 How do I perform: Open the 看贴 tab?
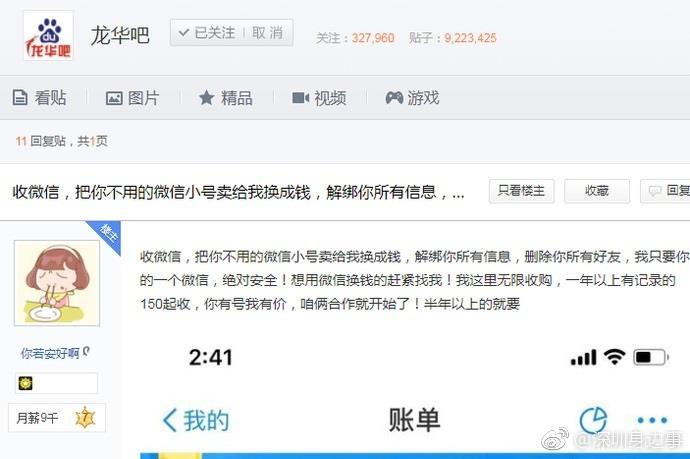click(39, 98)
